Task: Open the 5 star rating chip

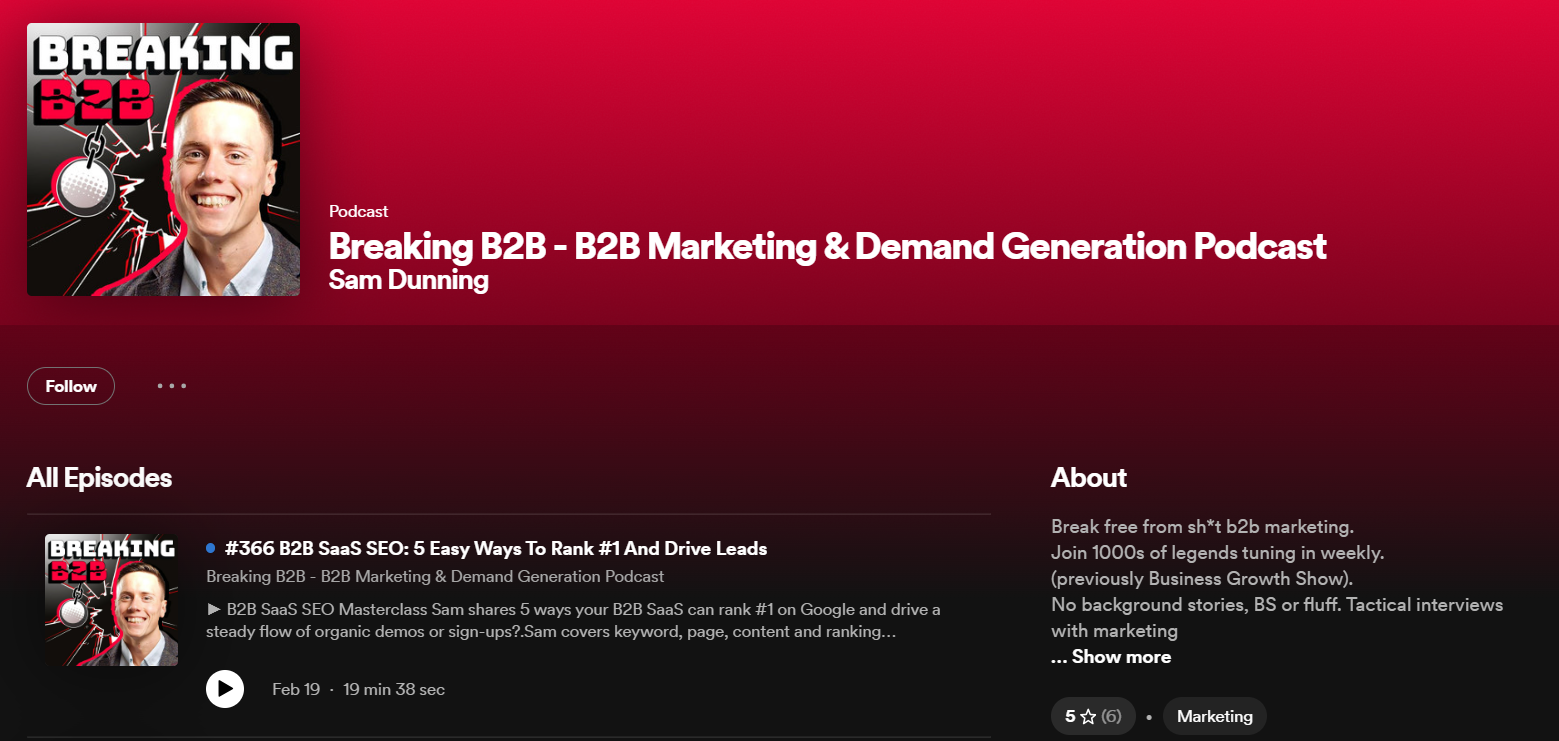Action: point(1093,716)
